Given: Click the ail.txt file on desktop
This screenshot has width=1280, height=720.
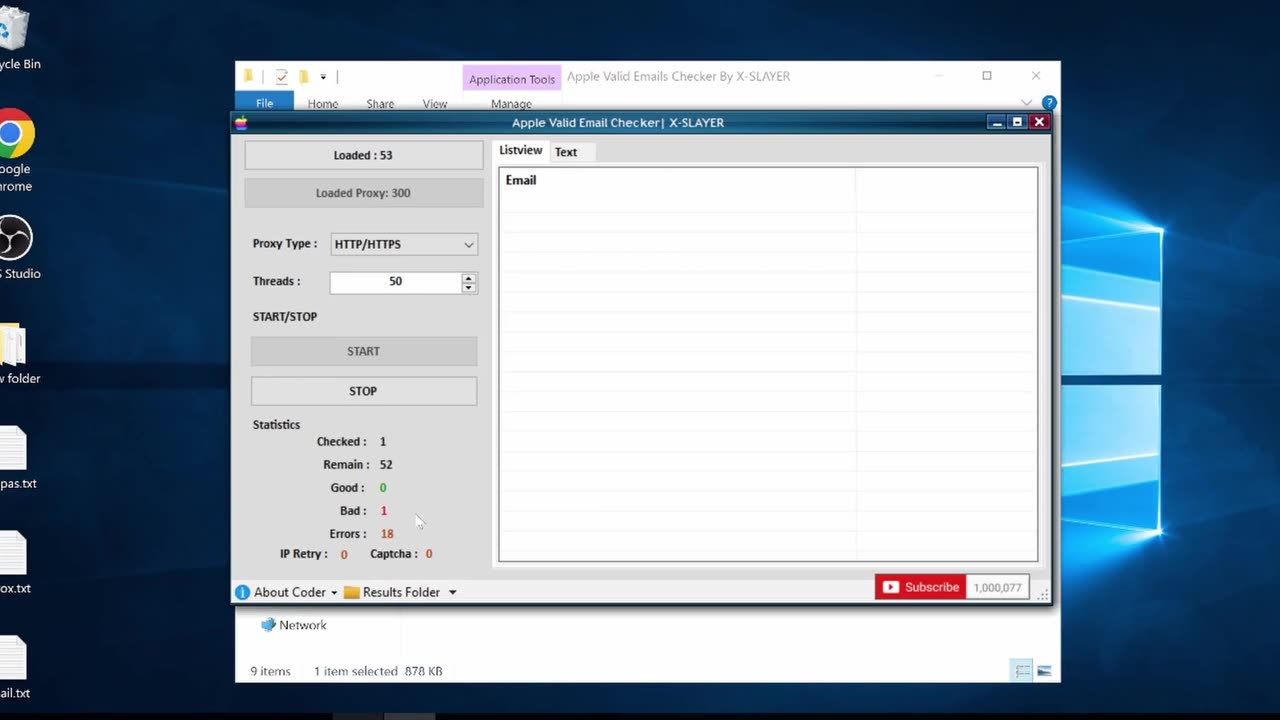Looking at the screenshot, I should (x=14, y=668).
